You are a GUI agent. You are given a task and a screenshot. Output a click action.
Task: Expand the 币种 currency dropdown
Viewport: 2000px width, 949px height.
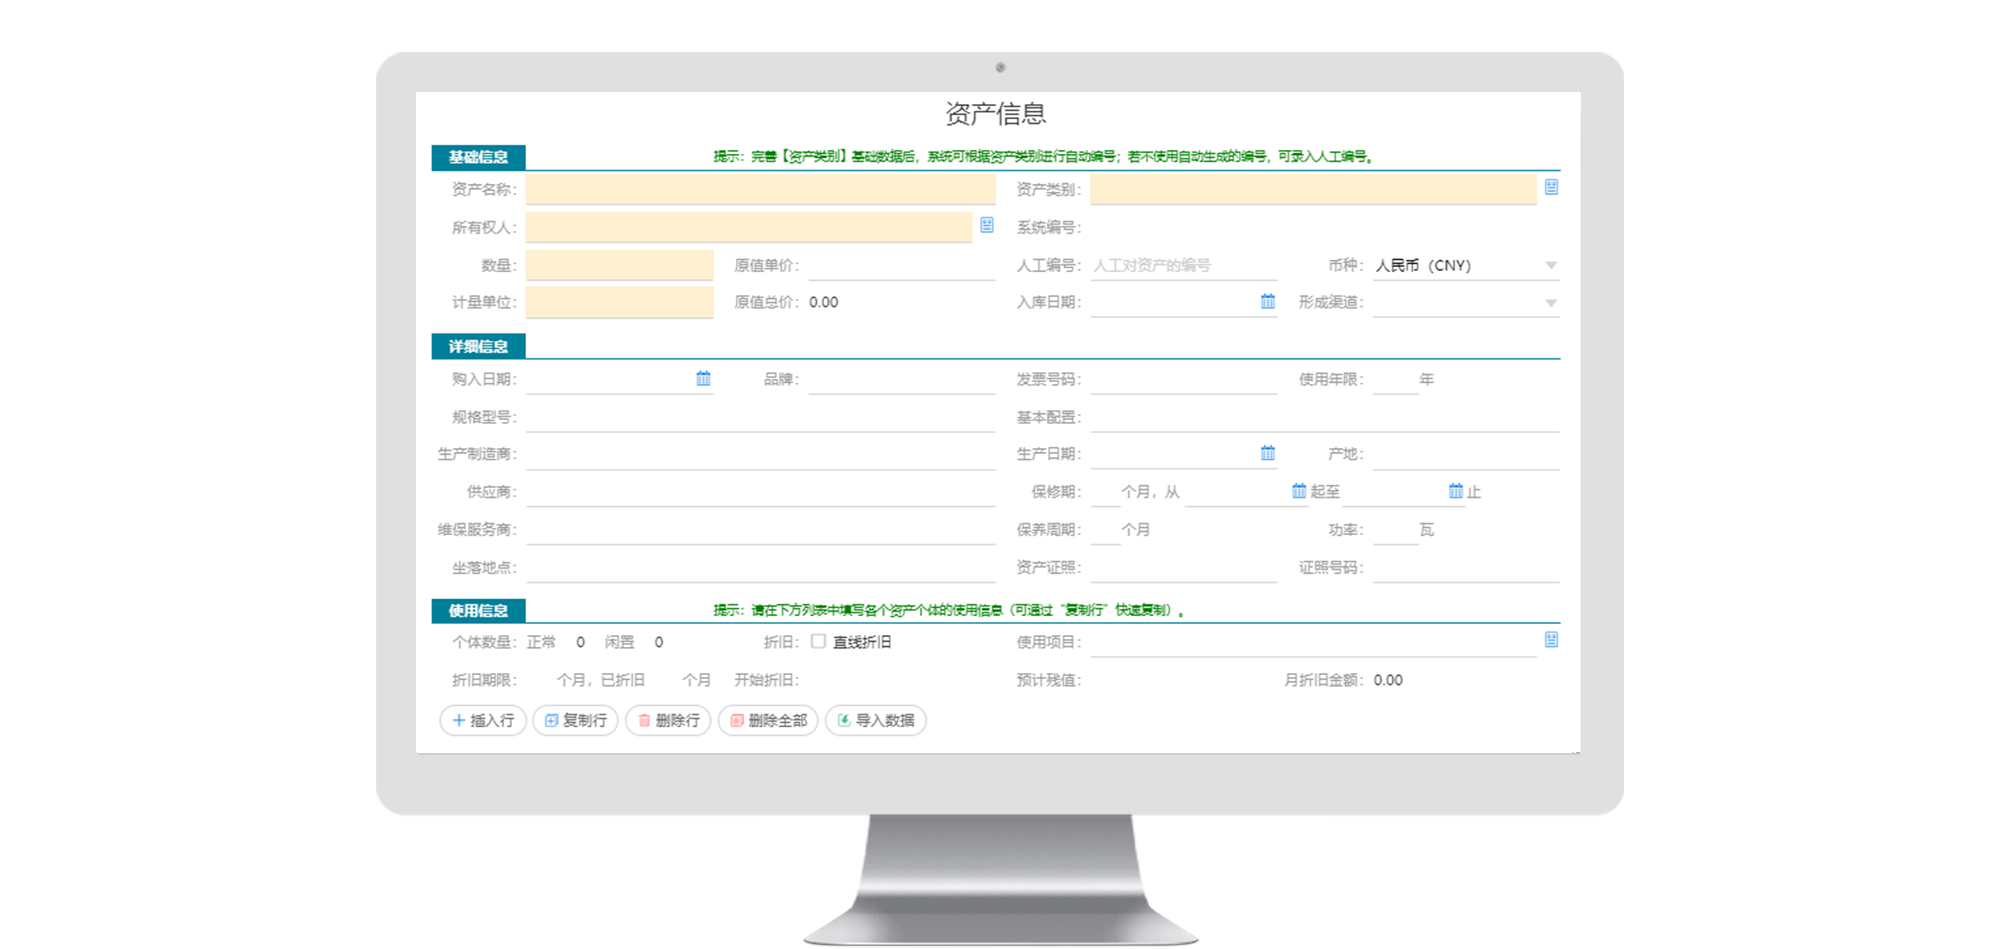point(1551,266)
